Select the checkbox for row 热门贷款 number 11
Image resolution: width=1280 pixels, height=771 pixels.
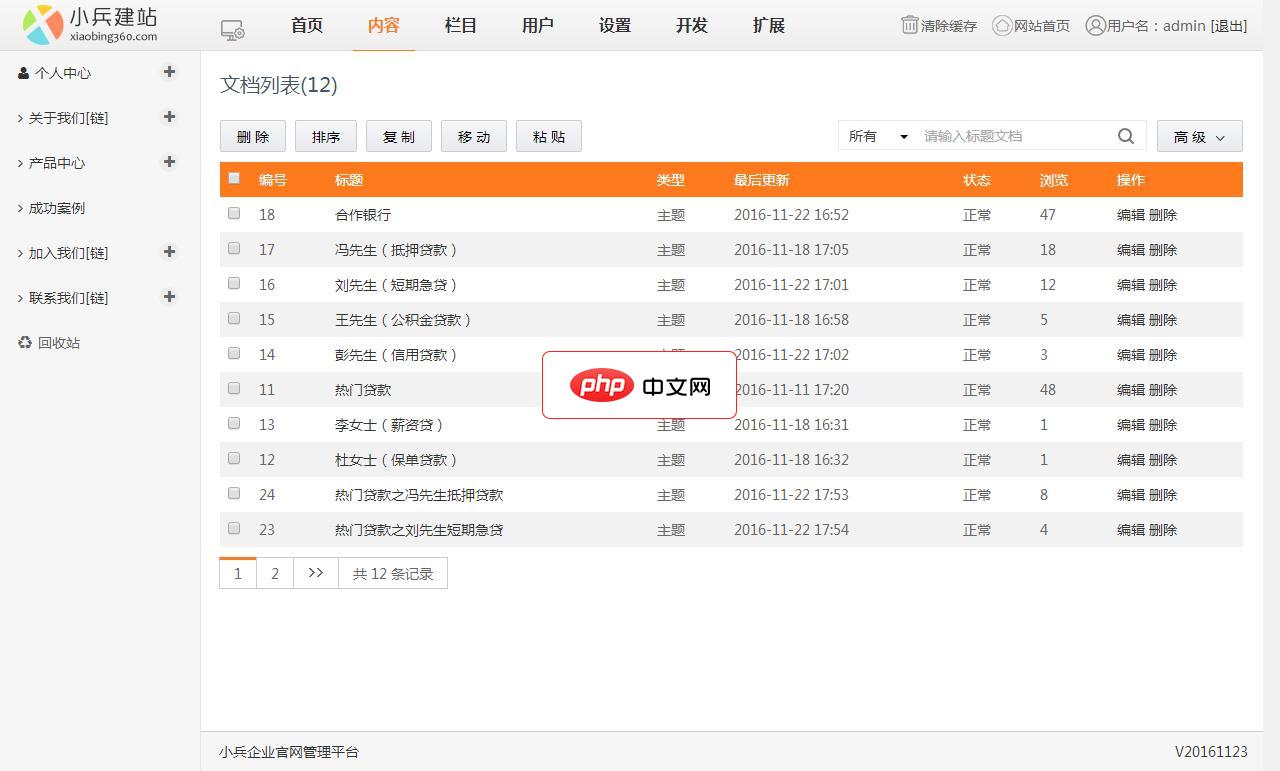pyautogui.click(x=234, y=388)
